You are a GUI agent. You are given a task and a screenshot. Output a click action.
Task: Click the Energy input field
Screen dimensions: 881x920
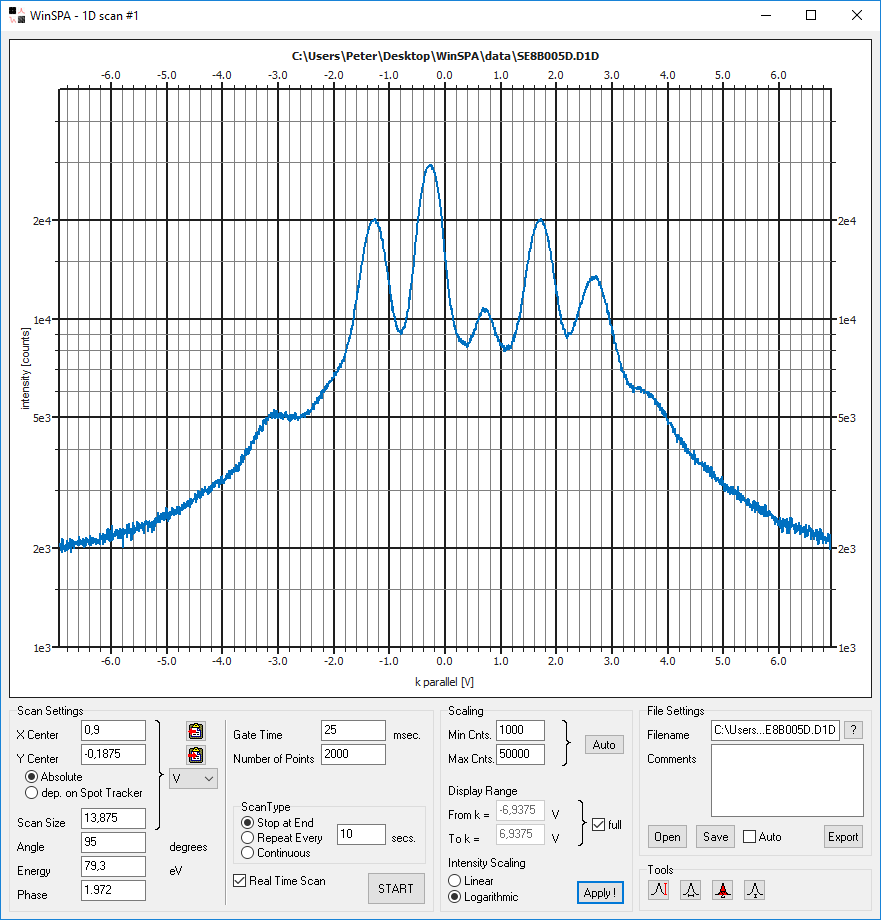click(113, 866)
